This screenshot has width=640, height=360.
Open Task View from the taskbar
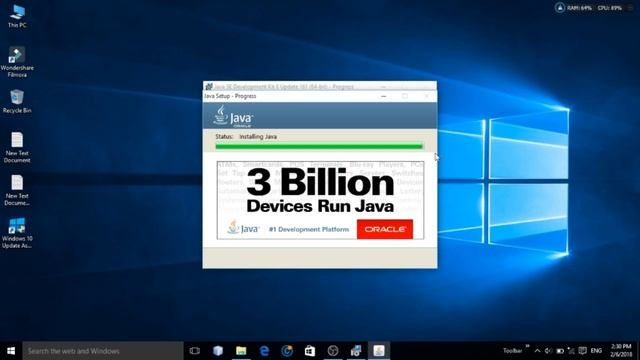pyautogui.click(x=195, y=351)
